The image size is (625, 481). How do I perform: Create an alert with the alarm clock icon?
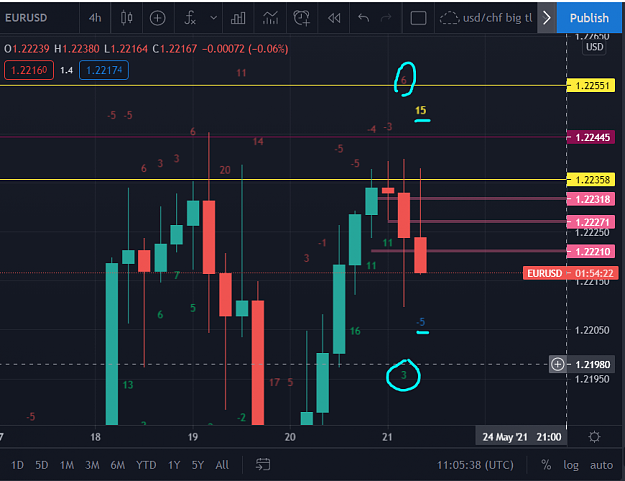(302, 18)
